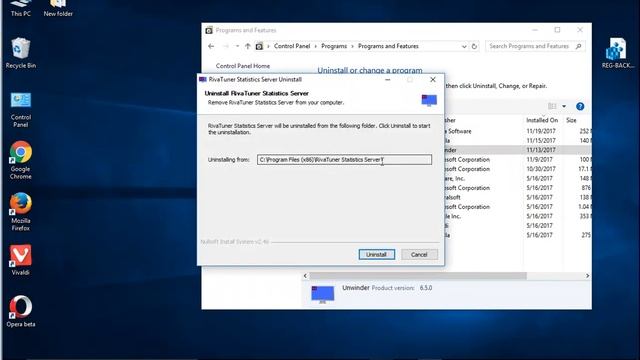Open recent locations dropdown arrow

[237, 46]
